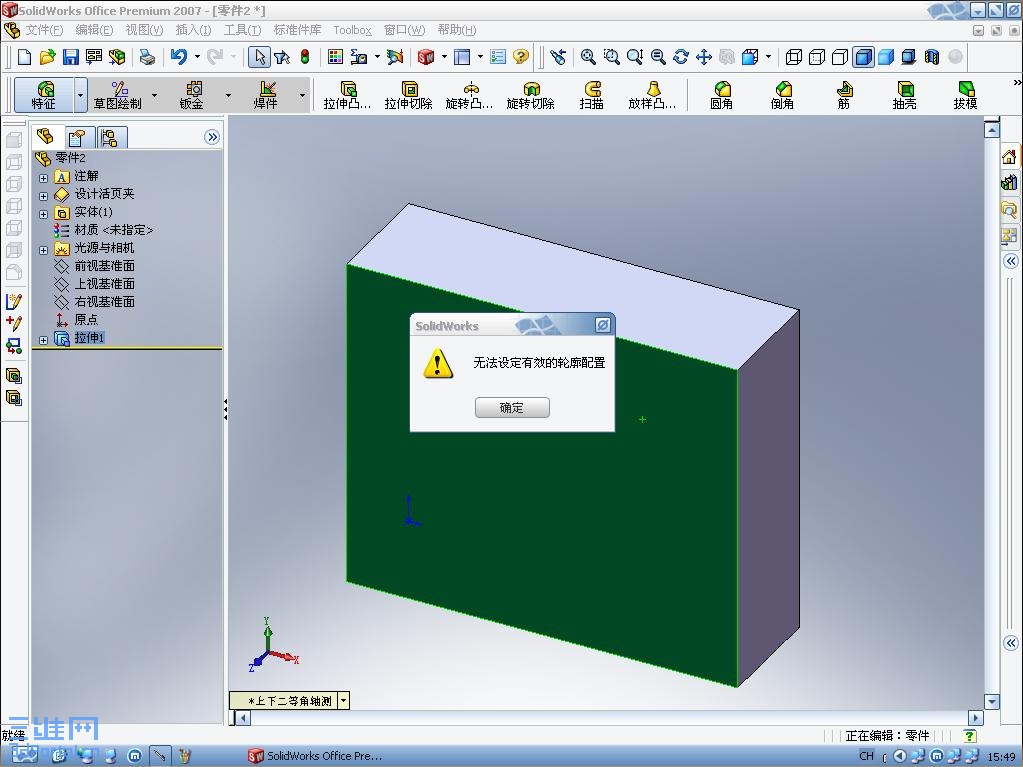The image size is (1023, 767).
Task: Toggle Section View icon
Action: [932, 57]
